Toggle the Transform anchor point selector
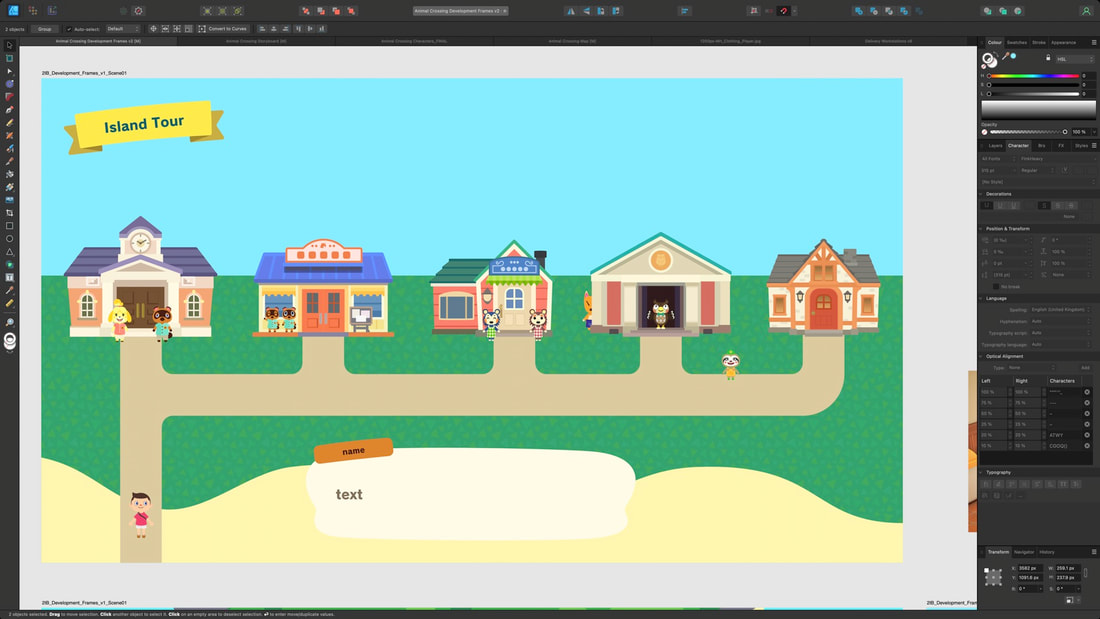The image size is (1100, 619). coord(993,578)
